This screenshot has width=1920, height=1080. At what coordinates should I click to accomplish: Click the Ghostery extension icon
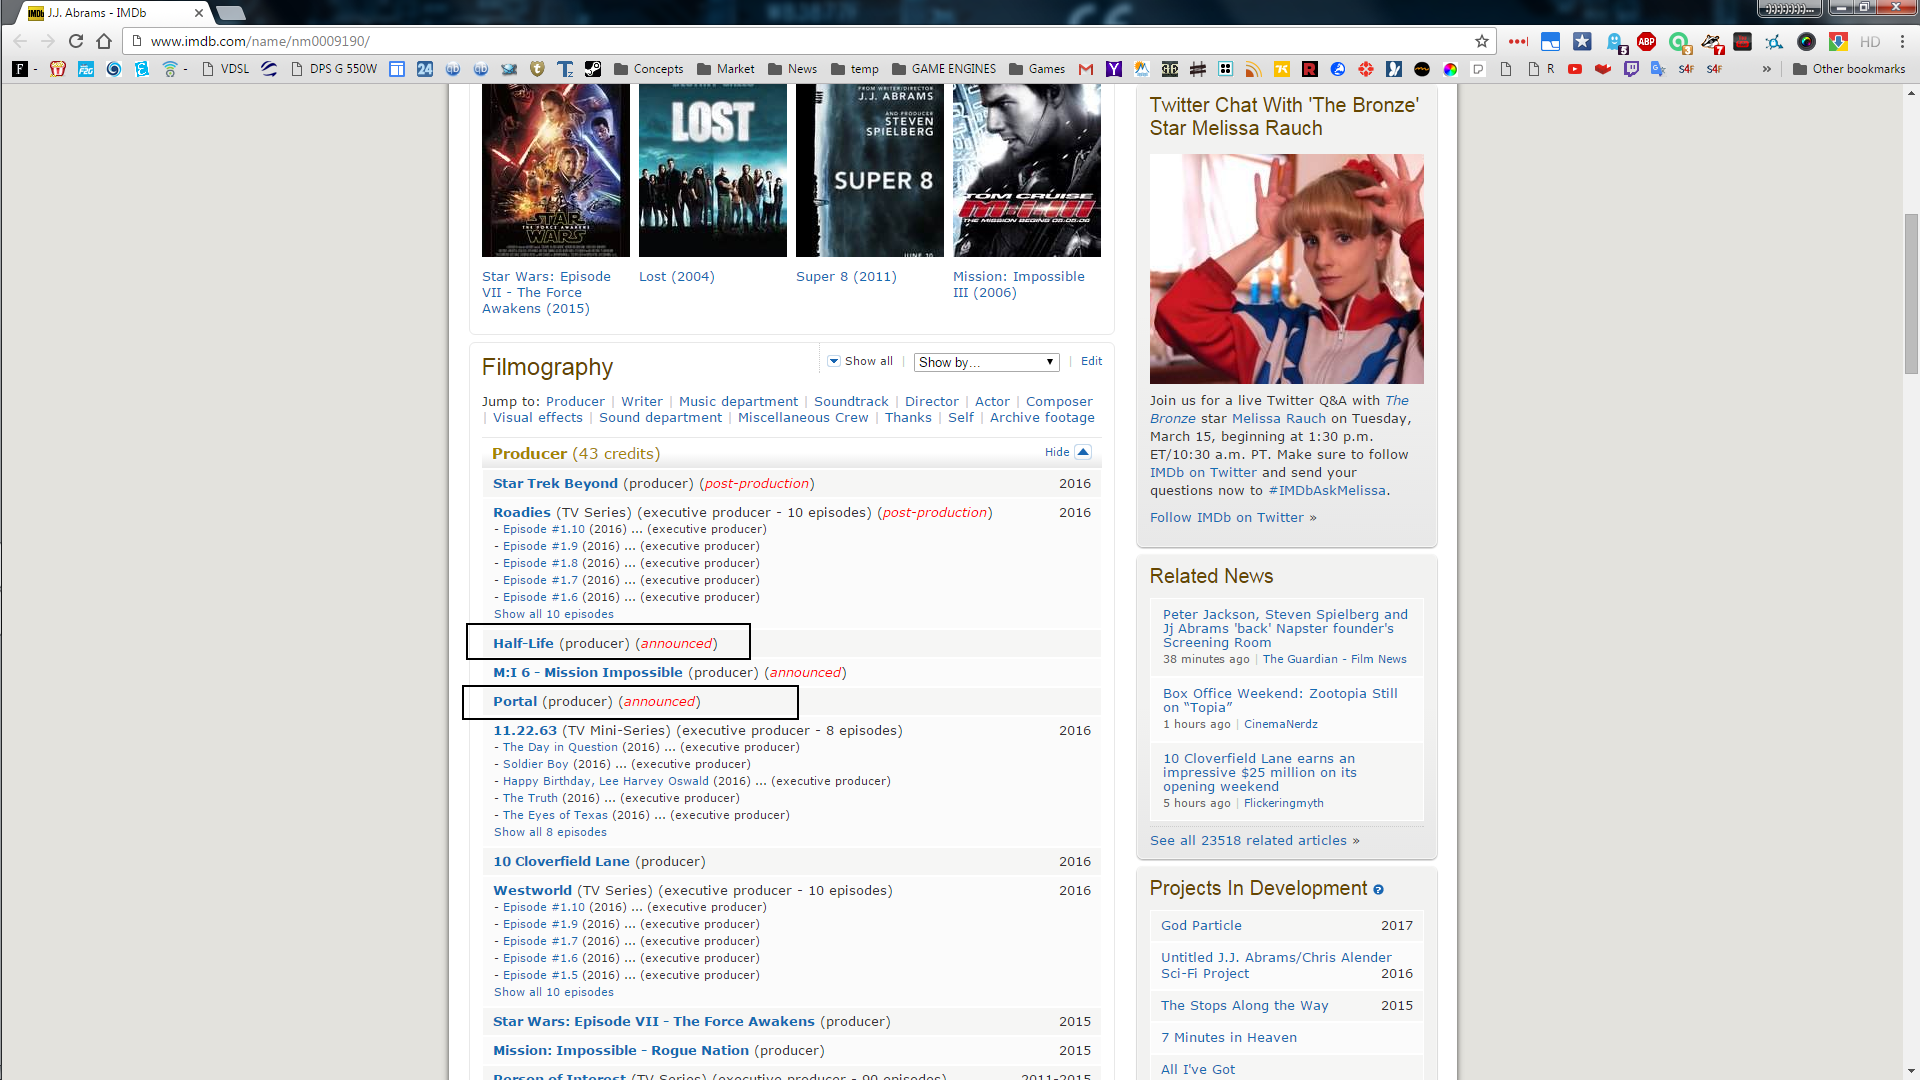[x=1614, y=42]
